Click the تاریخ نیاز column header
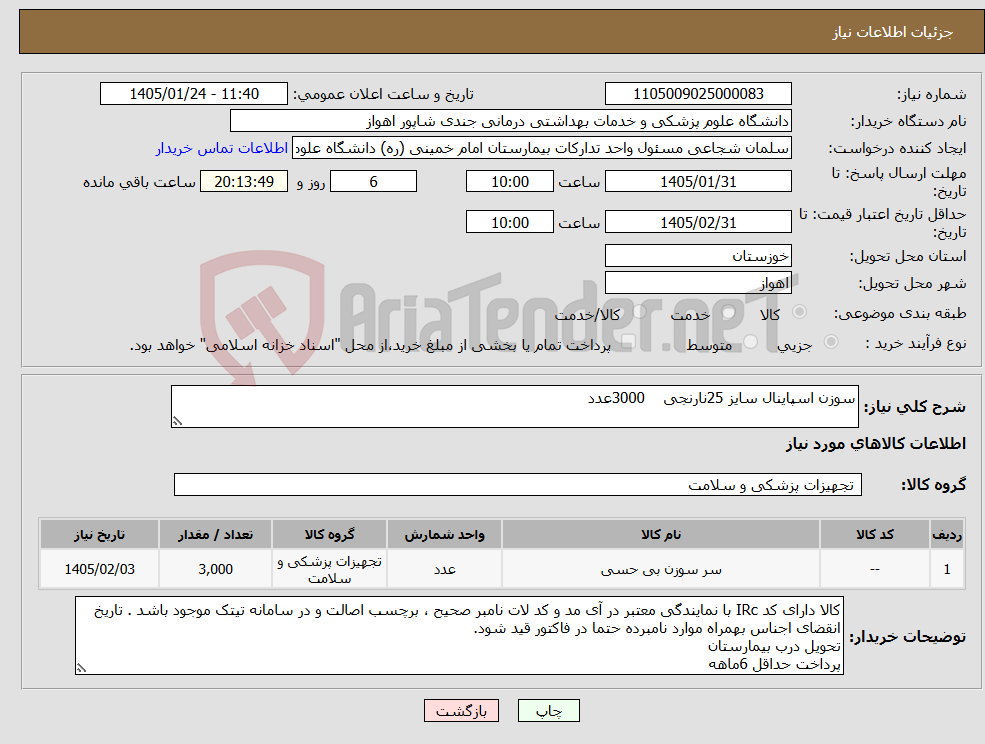985x744 pixels. 99,535
